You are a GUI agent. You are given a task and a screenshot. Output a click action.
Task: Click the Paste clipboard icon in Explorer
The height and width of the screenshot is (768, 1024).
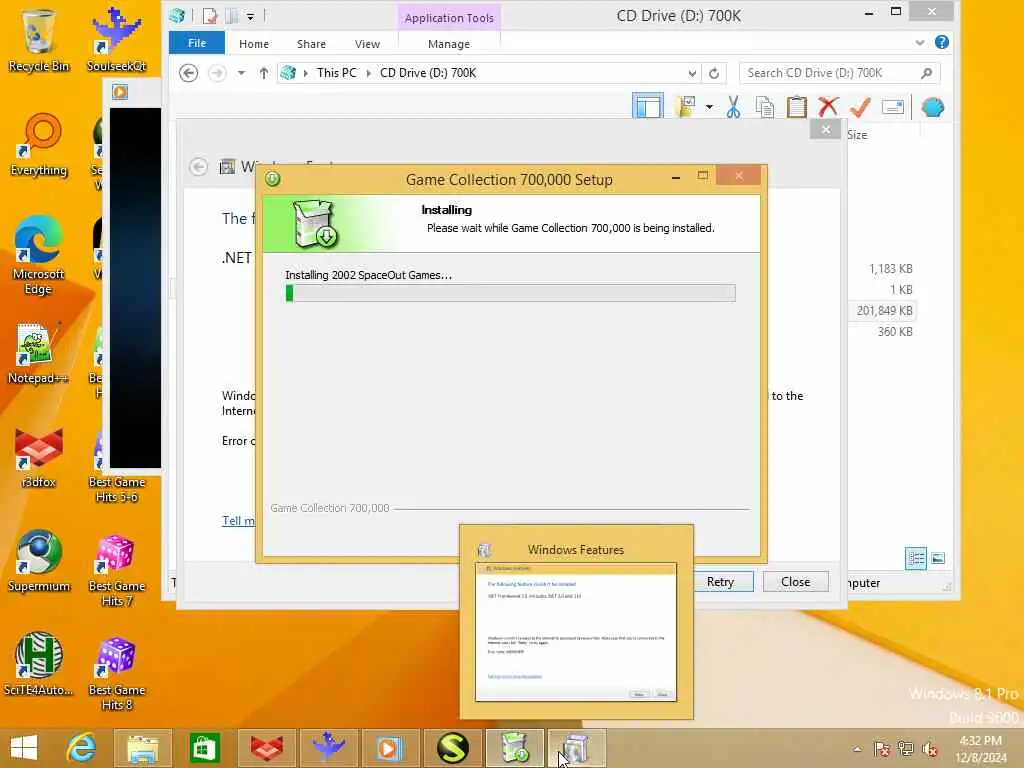tap(796, 107)
